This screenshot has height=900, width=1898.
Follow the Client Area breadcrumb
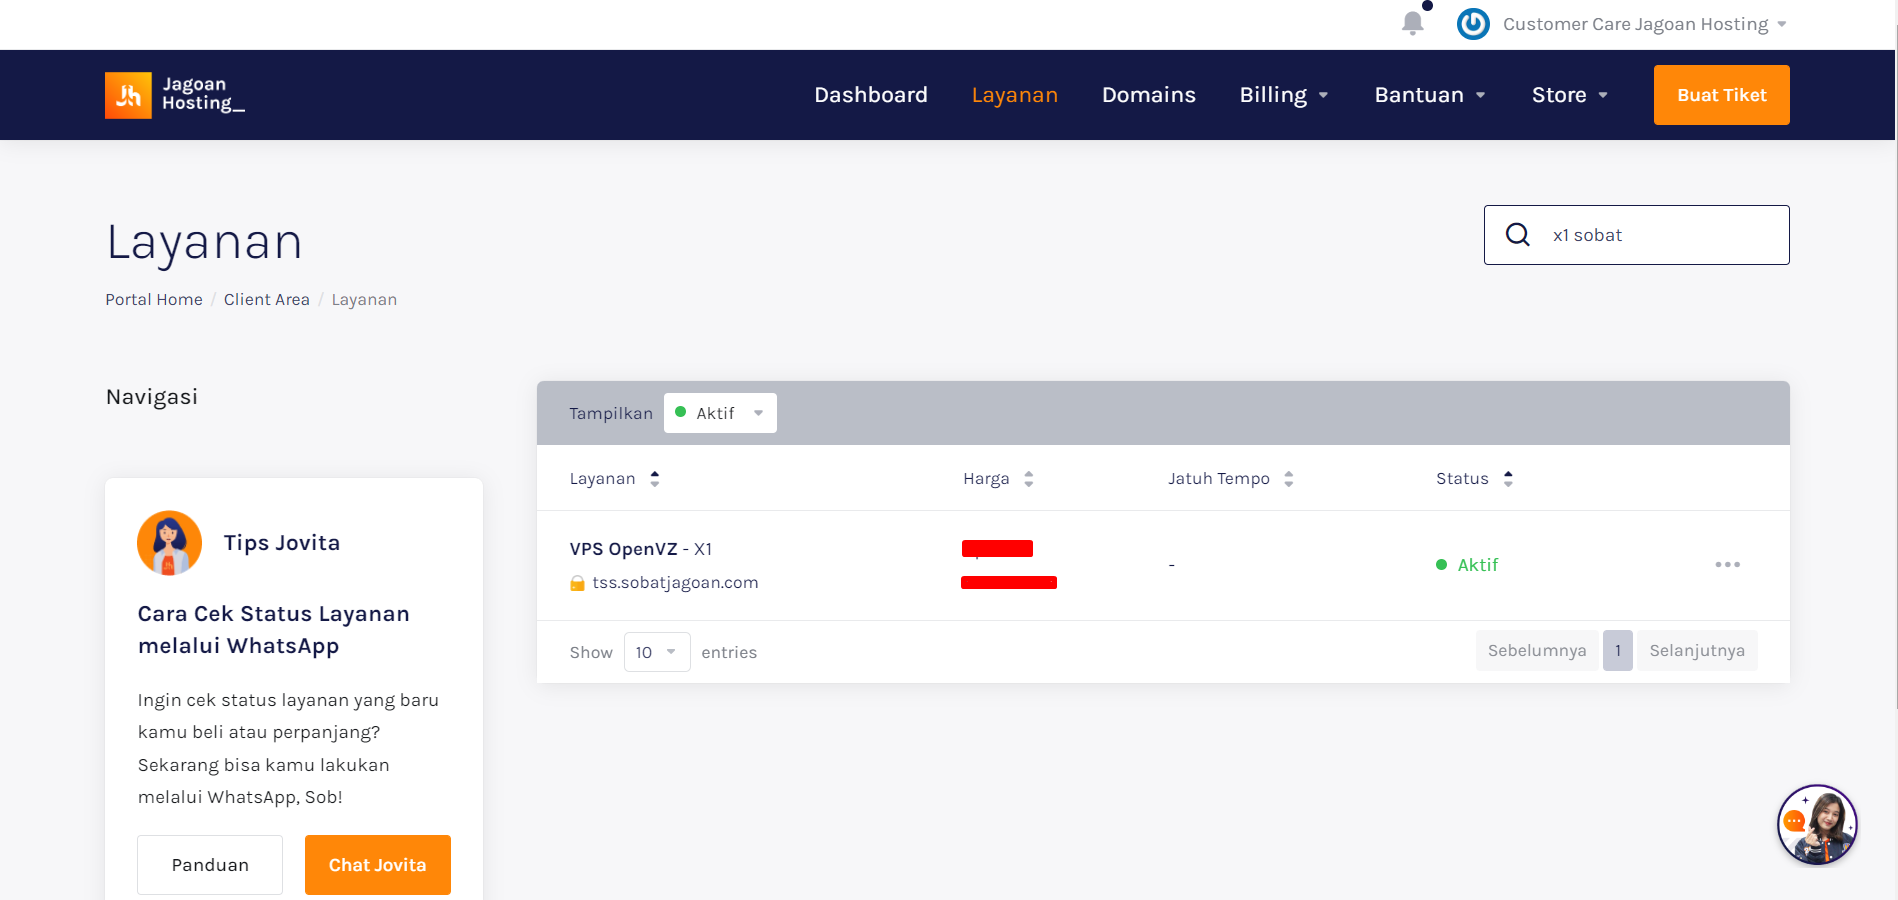tap(267, 300)
